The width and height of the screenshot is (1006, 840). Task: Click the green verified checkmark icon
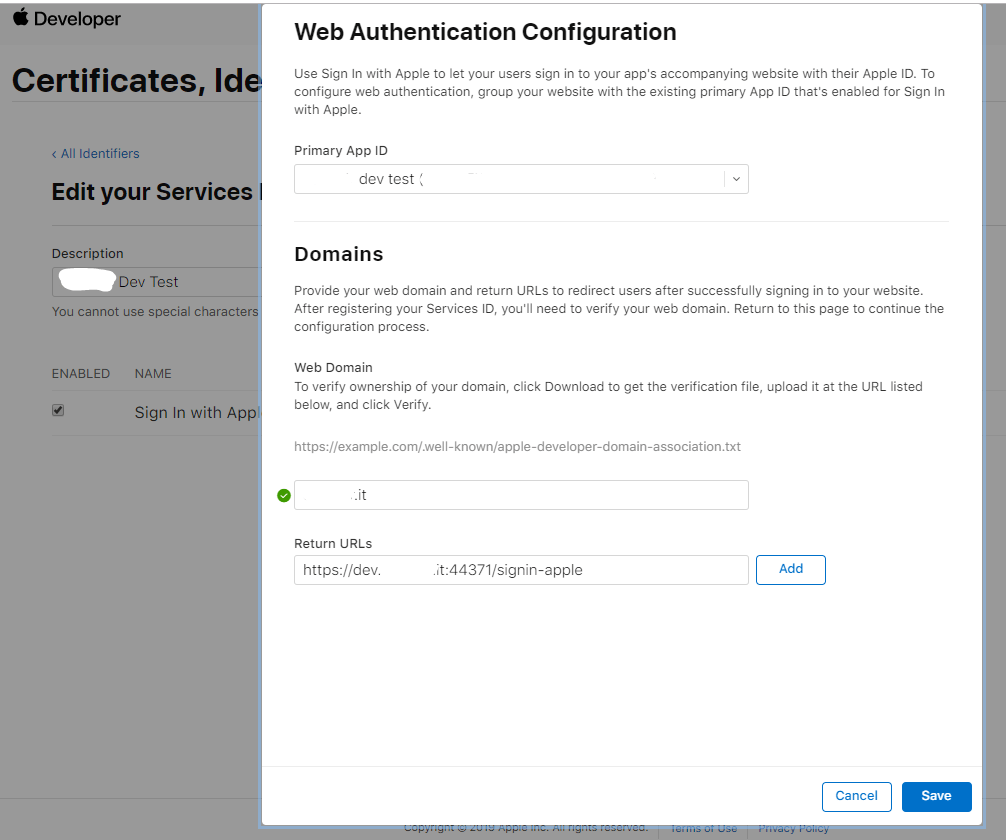coord(284,495)
